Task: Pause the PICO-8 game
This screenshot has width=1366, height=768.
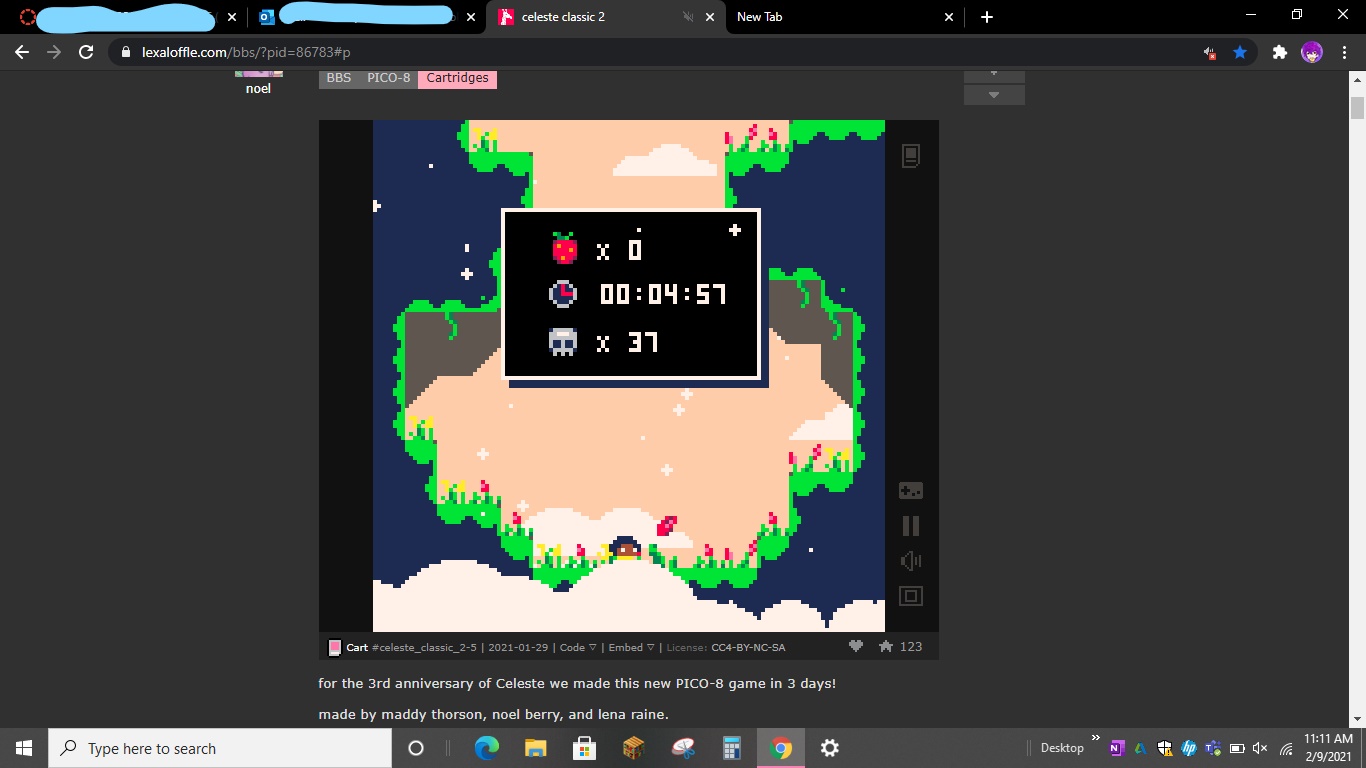Action: click(x=910, y=526)
